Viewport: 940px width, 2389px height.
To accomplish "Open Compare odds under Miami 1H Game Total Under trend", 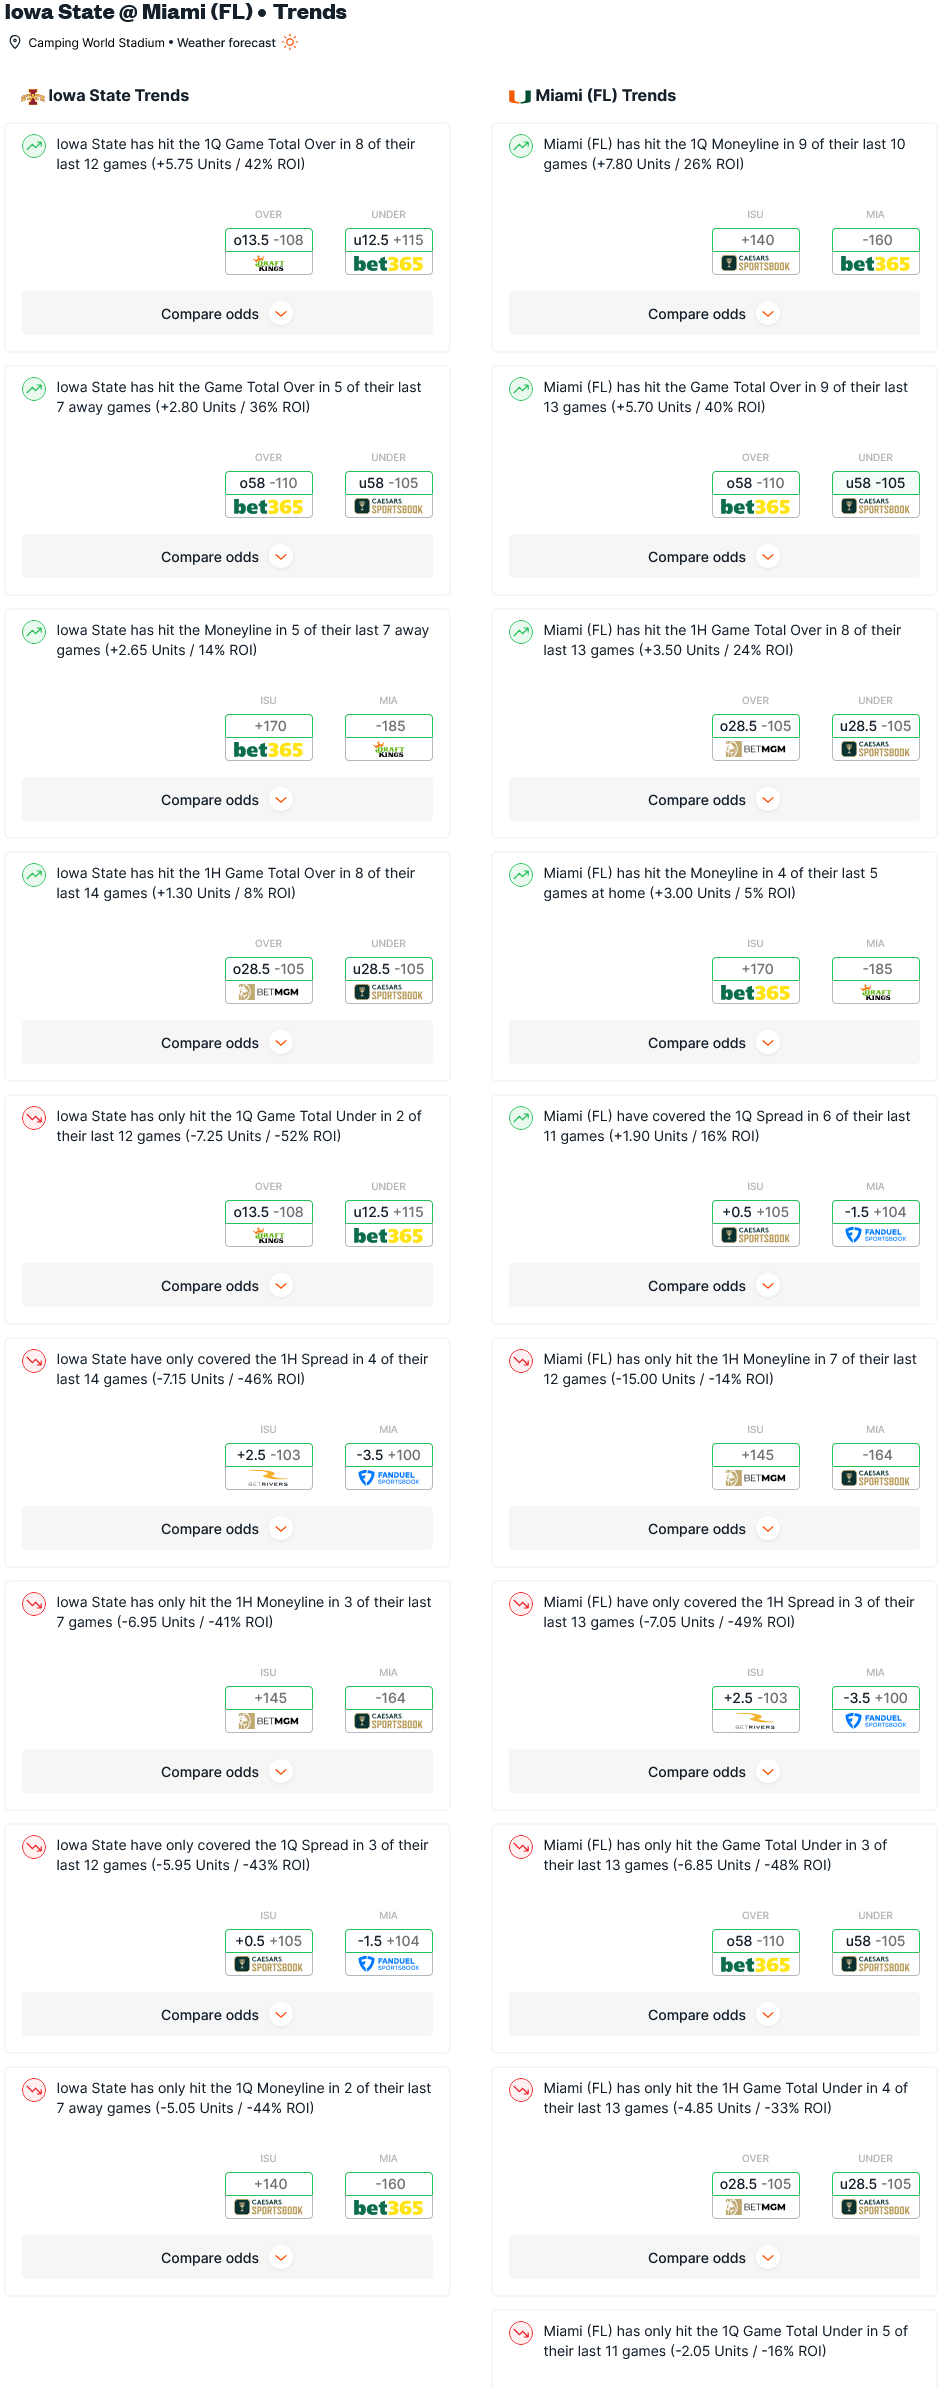I will [x=714, y=2258].
